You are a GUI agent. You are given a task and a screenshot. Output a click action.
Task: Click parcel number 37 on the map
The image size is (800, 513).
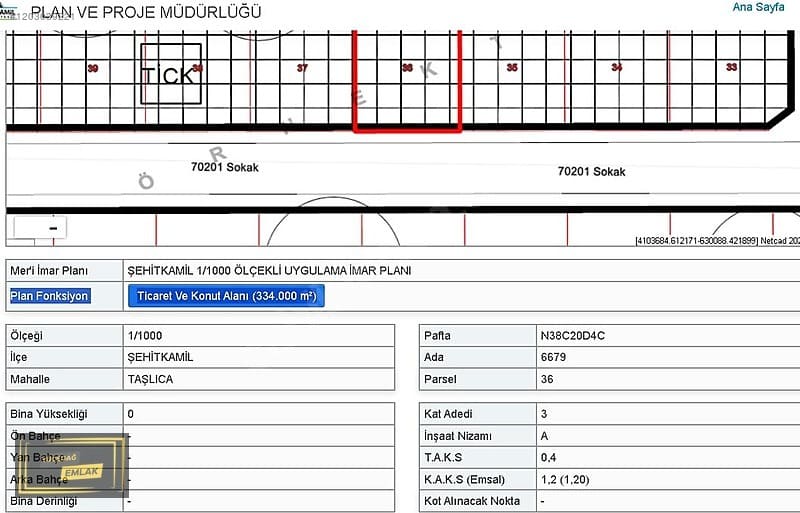click(302, 68)
